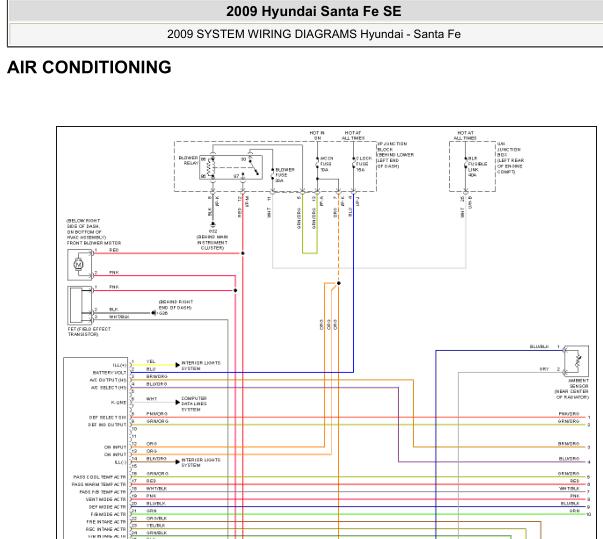603x539 pixels.
Task: Click the front blower motor symbol
Action: [80, 265]
